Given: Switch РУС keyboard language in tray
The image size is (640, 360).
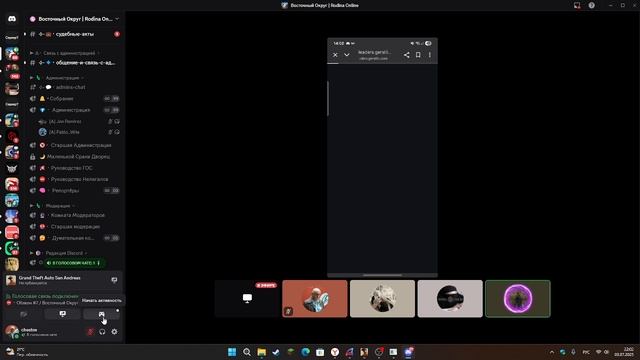Looking at the screenshot, I should 586,352.
